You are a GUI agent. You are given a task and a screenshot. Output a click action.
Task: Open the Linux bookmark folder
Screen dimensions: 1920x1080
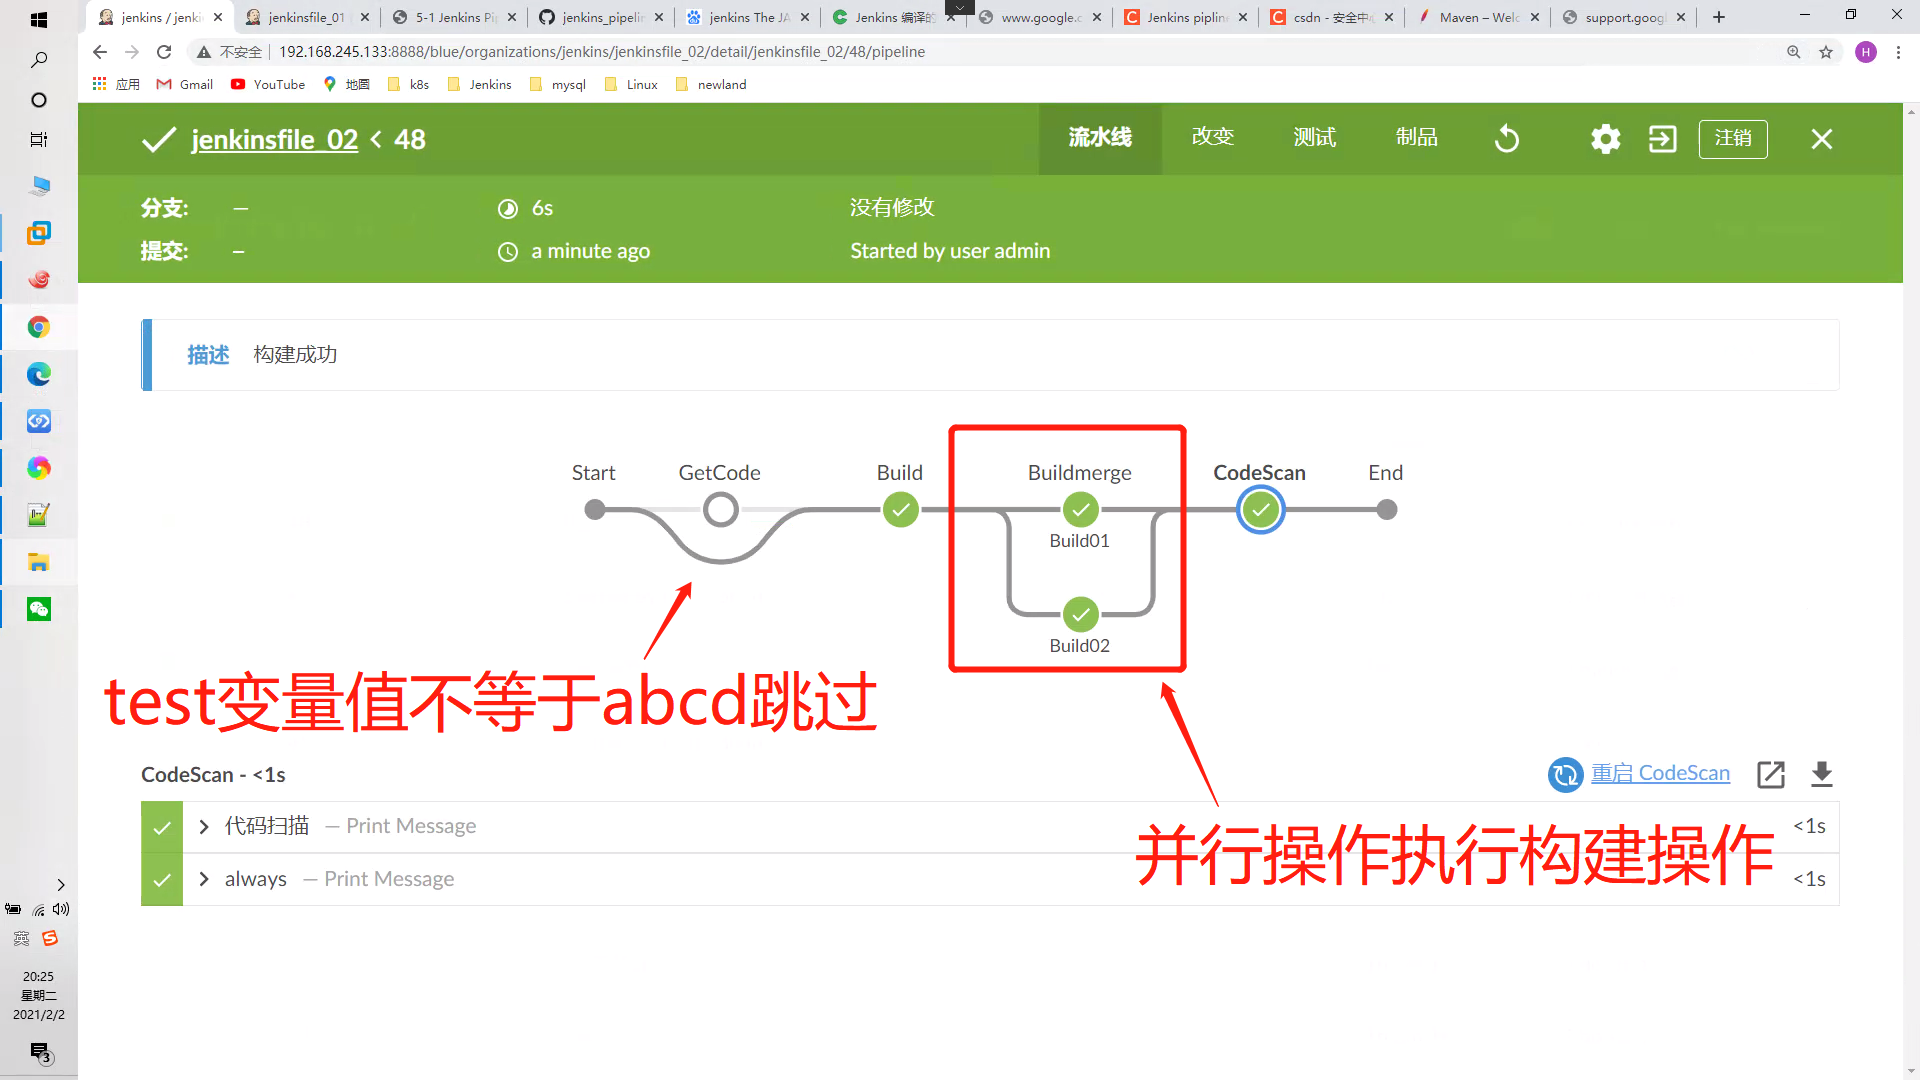click(632, 84)
